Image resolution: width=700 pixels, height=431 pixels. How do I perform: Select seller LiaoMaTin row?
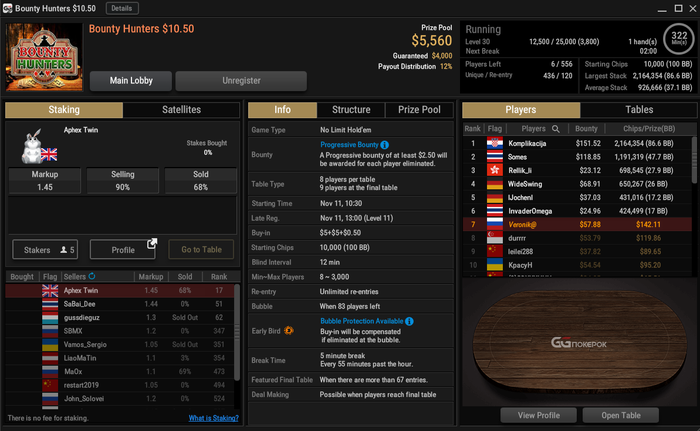click(120, 358)
